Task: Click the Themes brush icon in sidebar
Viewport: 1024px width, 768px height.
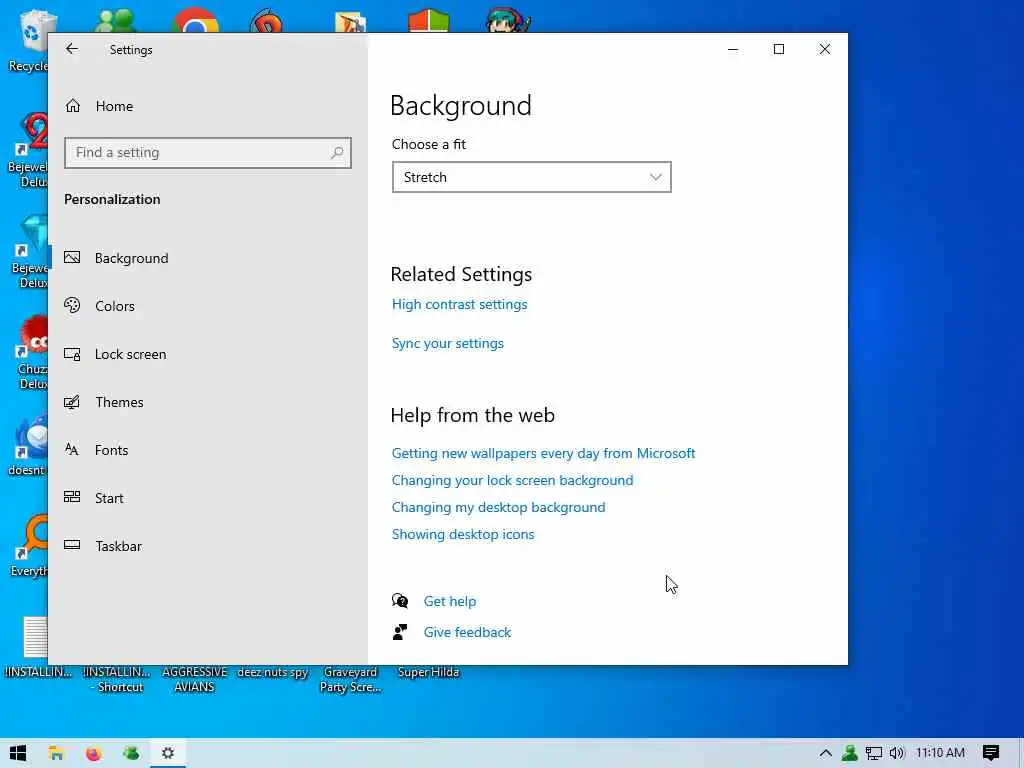Action: (72, 402)
